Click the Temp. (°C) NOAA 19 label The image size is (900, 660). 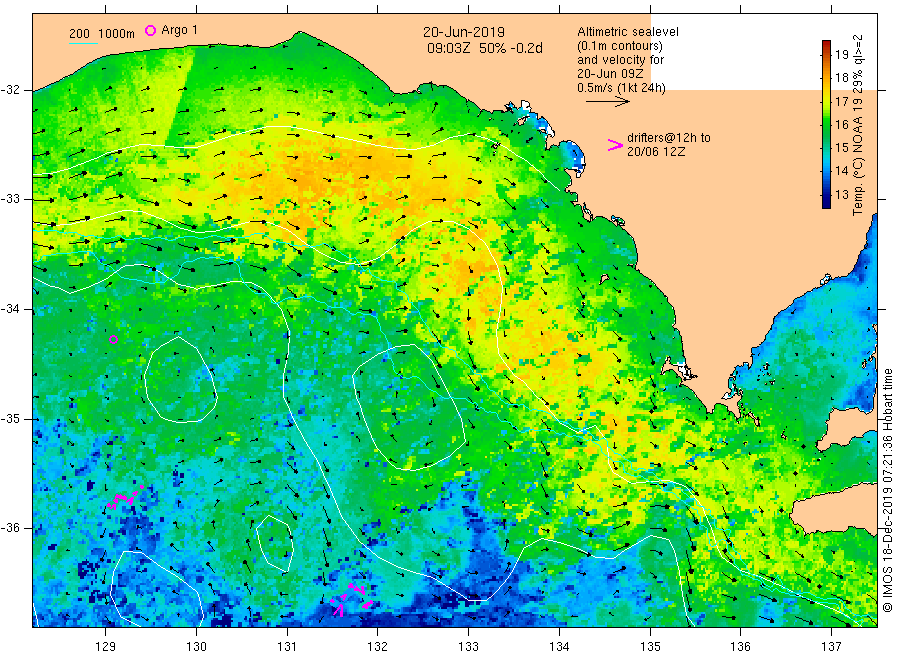858,125
